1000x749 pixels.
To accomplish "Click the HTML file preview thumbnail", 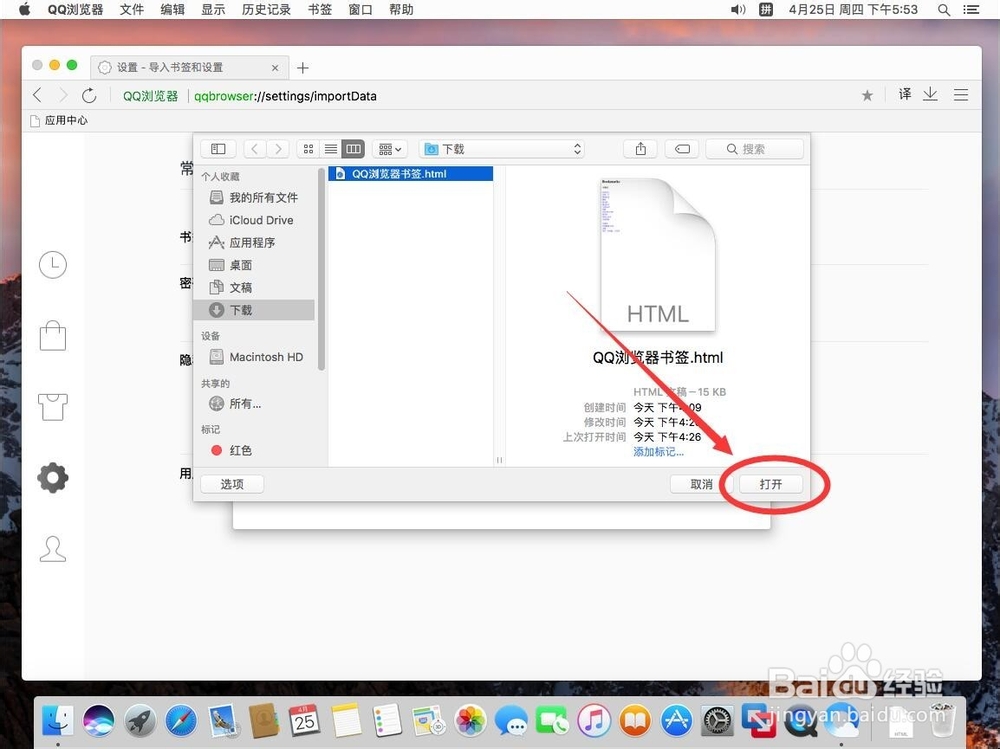I will [x=658, y=255].
